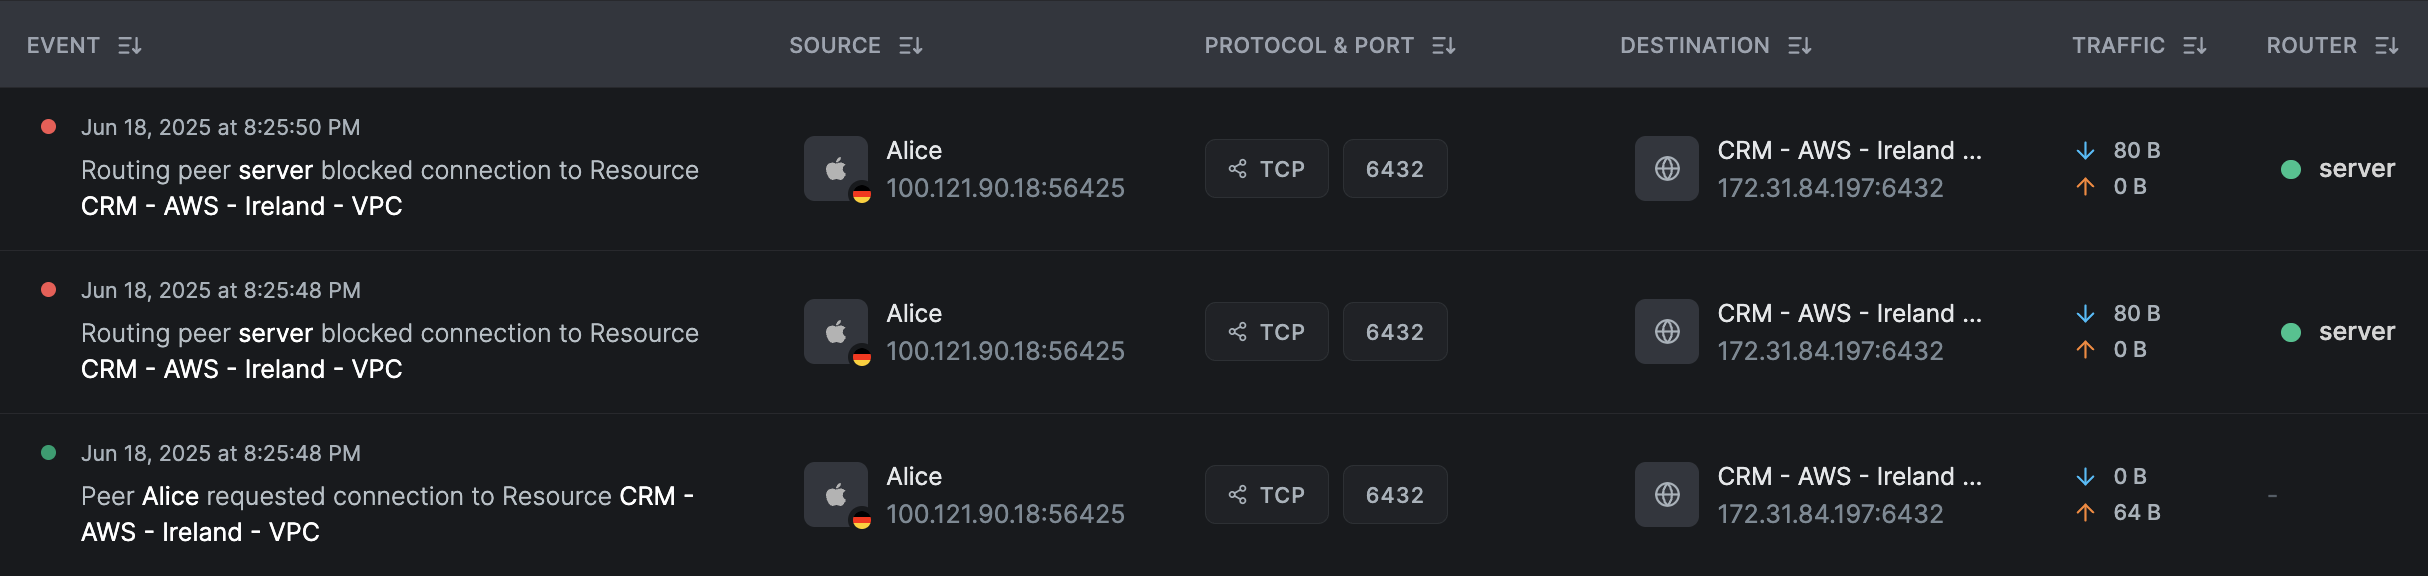Click the red status dot on the first blocked event
This screenshot has height=576, width=2428.
[x=48, y=127]
